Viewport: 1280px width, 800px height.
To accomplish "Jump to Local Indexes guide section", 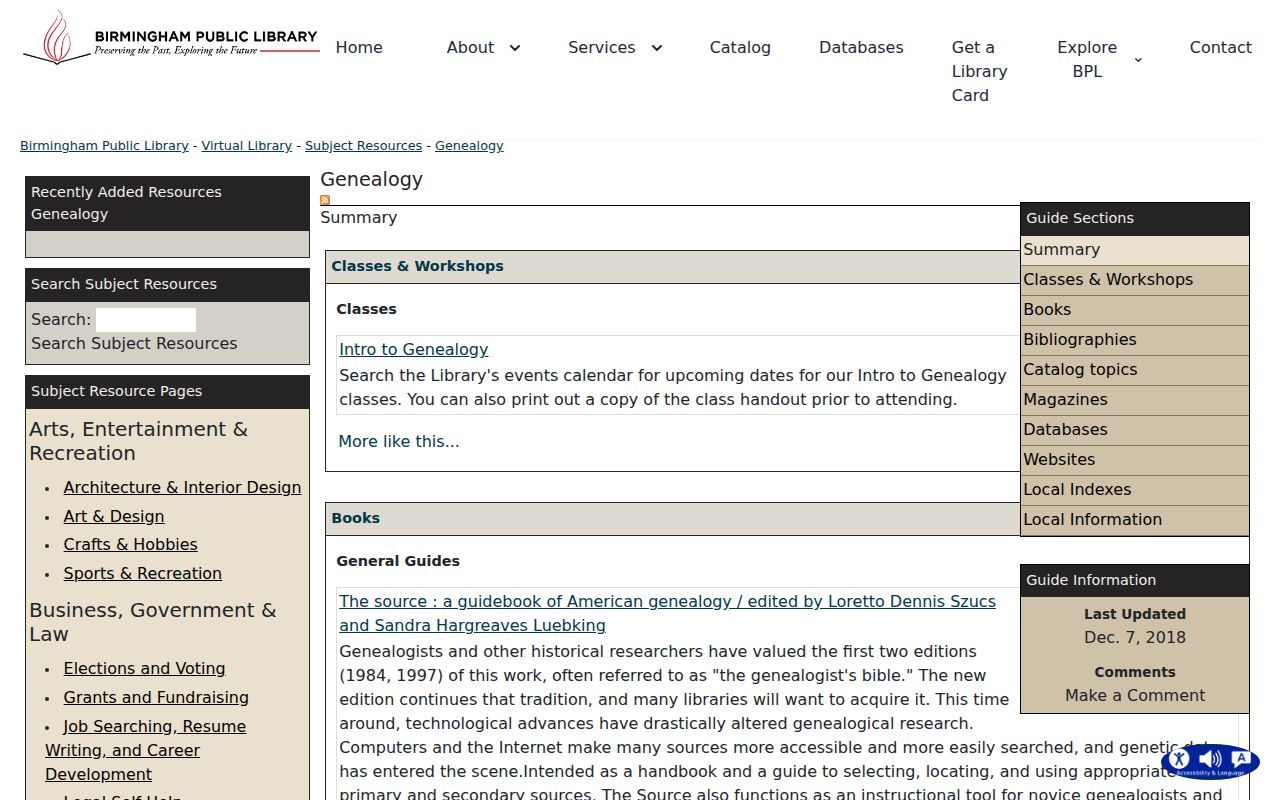I will pos(1135,490).
